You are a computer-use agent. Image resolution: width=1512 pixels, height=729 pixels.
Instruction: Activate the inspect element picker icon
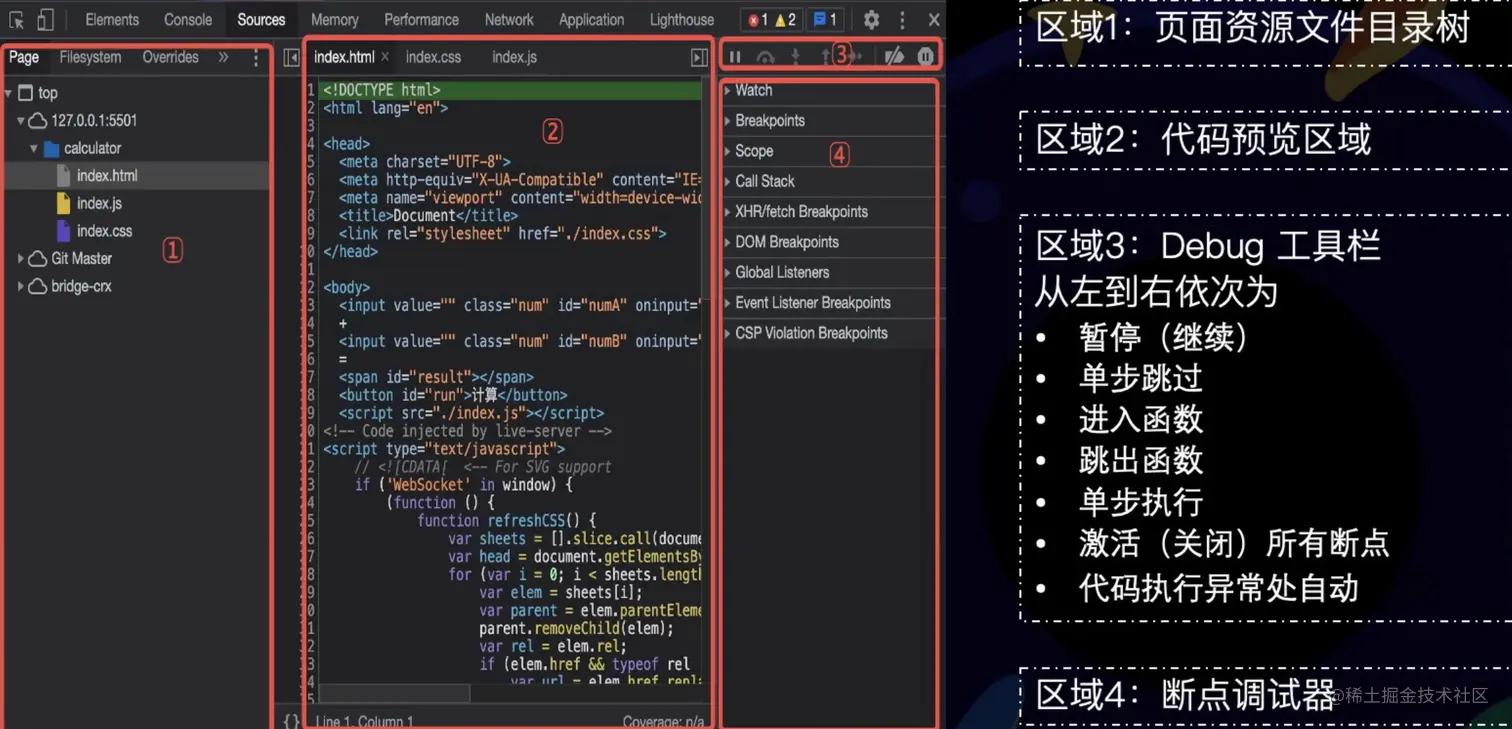(x=16, y=20)
